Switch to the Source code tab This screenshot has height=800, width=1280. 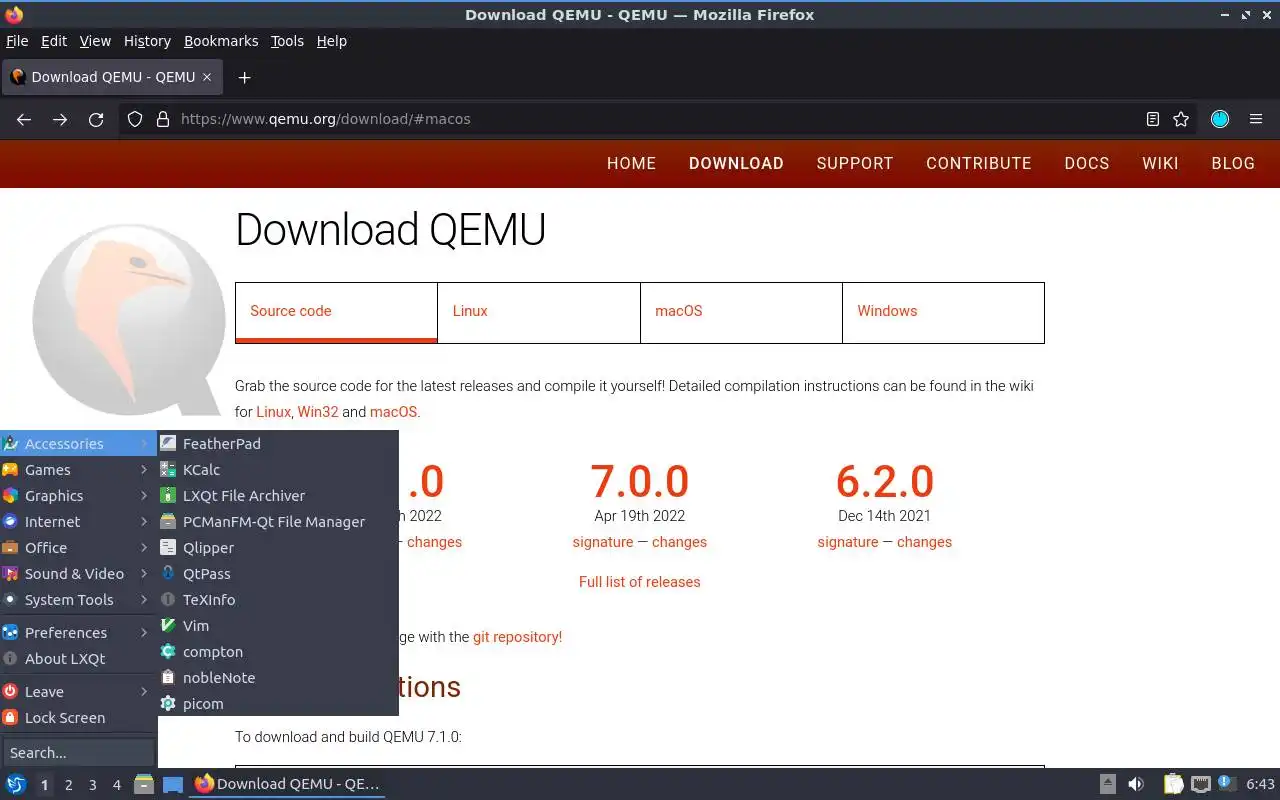(x=336, y=312)
